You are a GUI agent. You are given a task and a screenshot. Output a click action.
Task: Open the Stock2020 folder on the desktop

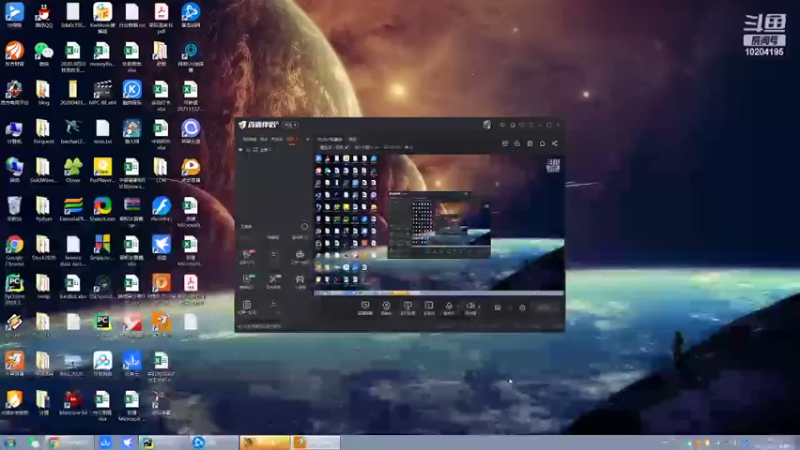43,247
